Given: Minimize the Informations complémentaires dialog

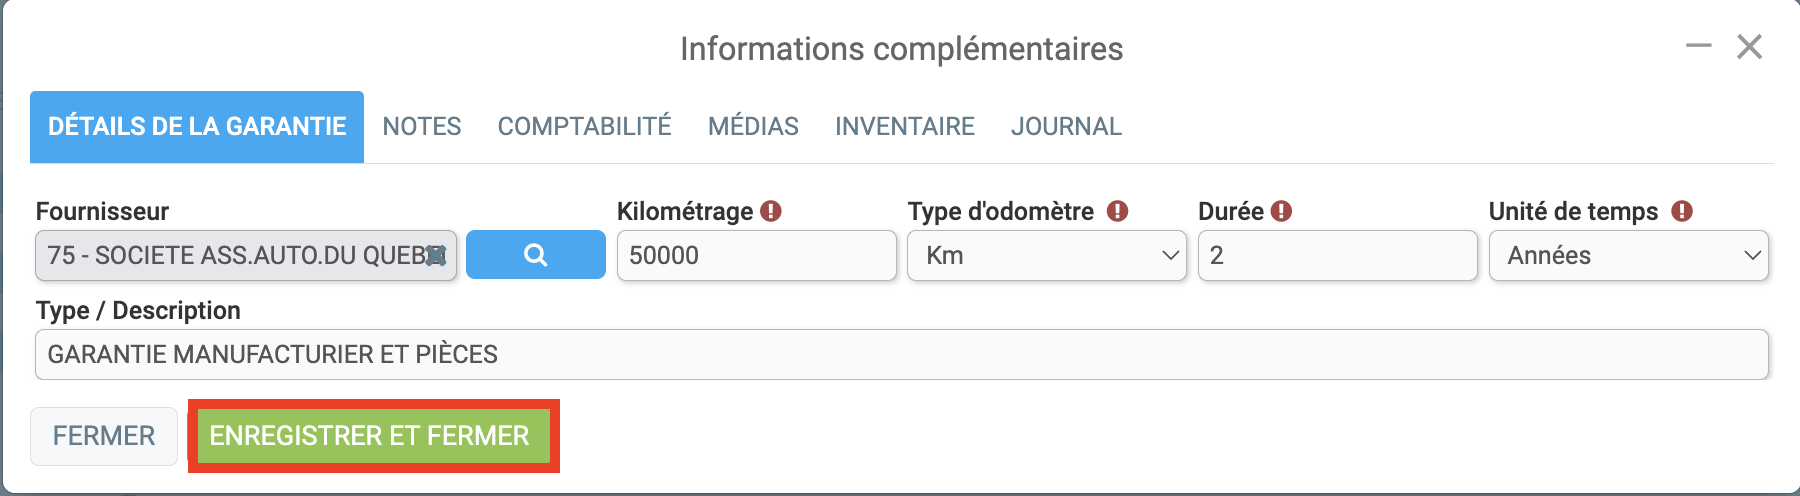Looking at the screenshot, I should click(x=1698, y=46).
